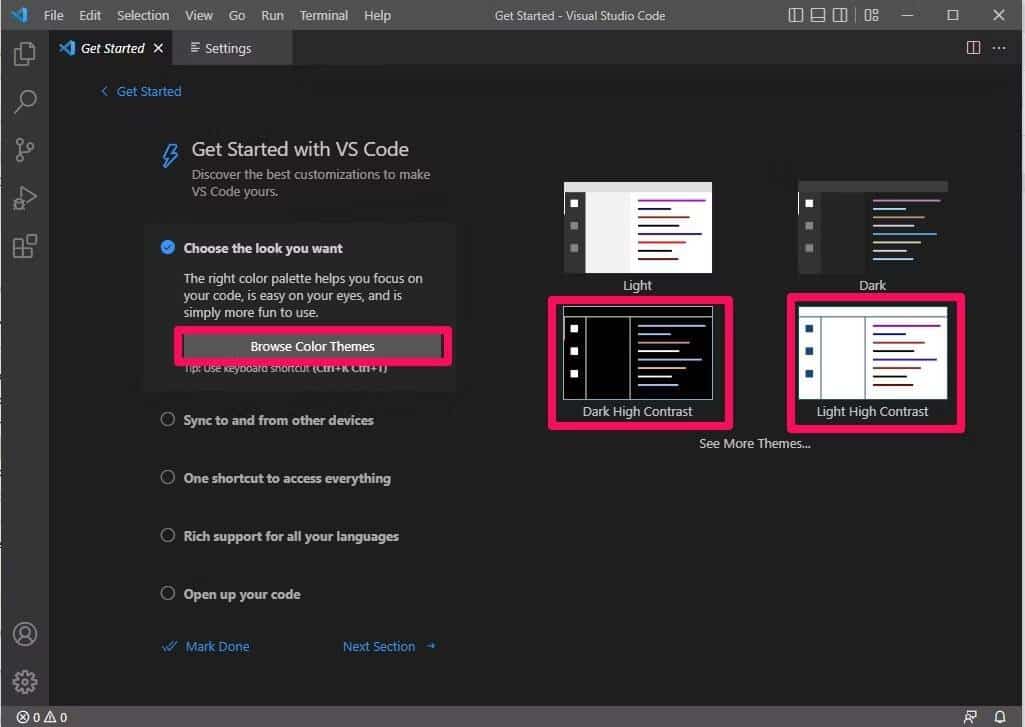
Task: Switch to the Settings tab
Action: tap(228, 47)
